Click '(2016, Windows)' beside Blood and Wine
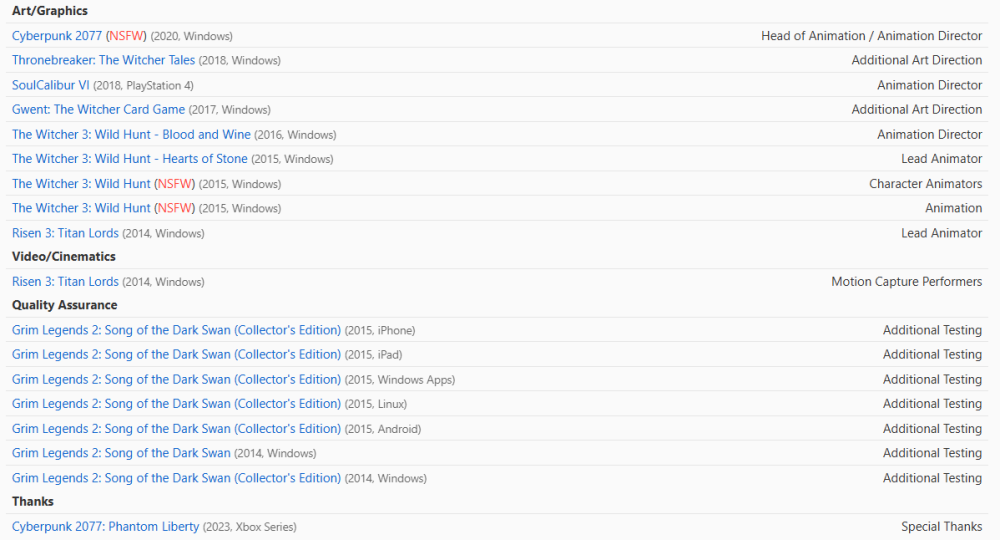This screenshot has height=540, width=1000. click(x=295, y=135)
